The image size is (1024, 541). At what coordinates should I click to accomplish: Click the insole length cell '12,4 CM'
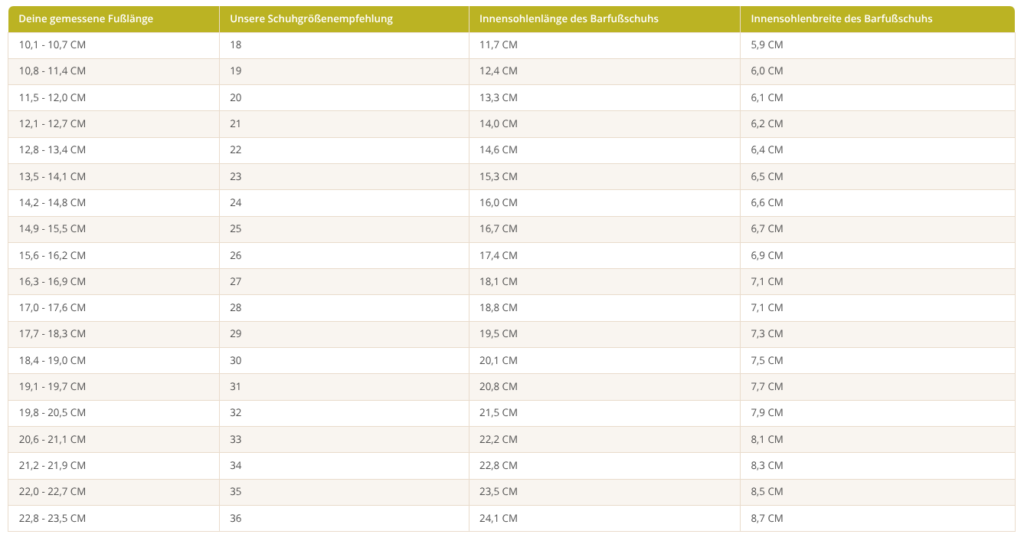(498, 71)
